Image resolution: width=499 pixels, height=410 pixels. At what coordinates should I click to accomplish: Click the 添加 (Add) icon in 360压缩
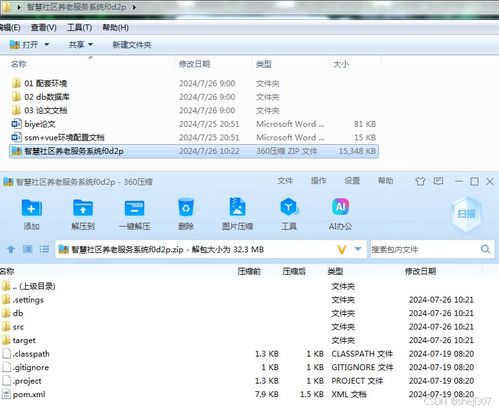(x=32, y=208)
